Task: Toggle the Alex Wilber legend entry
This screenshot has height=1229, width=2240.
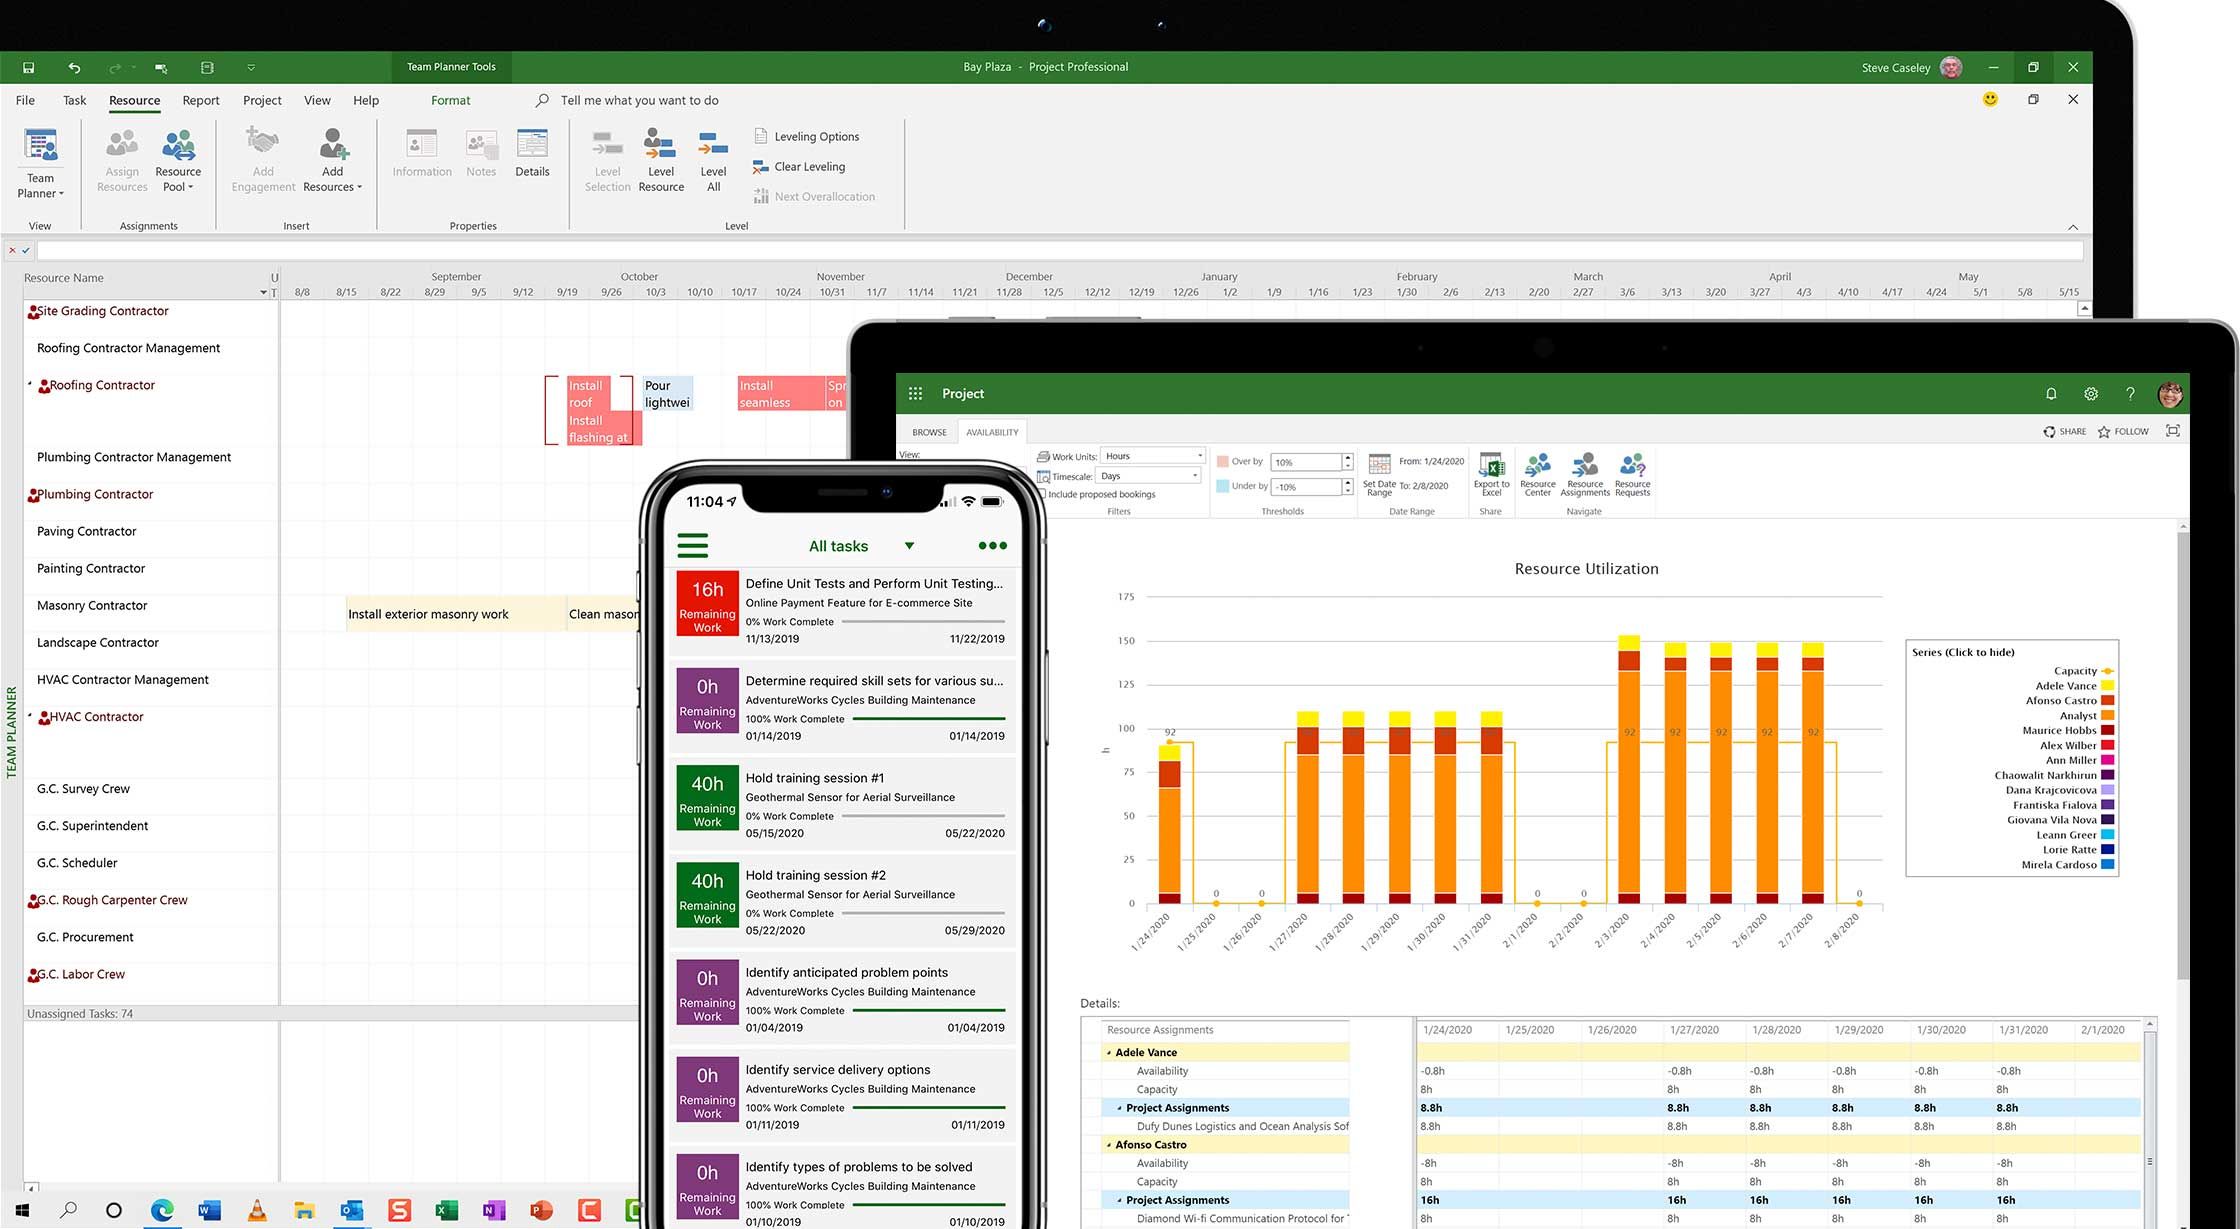Action: tap(2077, 746)
